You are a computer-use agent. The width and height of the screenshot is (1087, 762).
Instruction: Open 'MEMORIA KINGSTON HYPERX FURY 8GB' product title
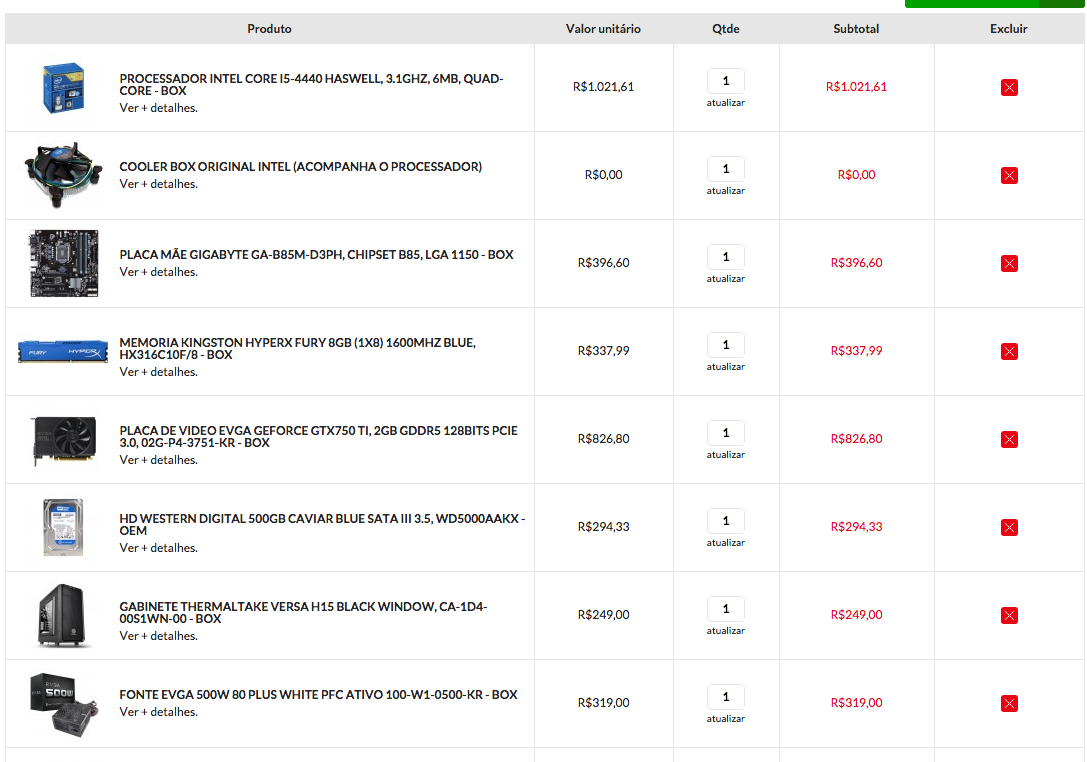click(x=297, y=349)
